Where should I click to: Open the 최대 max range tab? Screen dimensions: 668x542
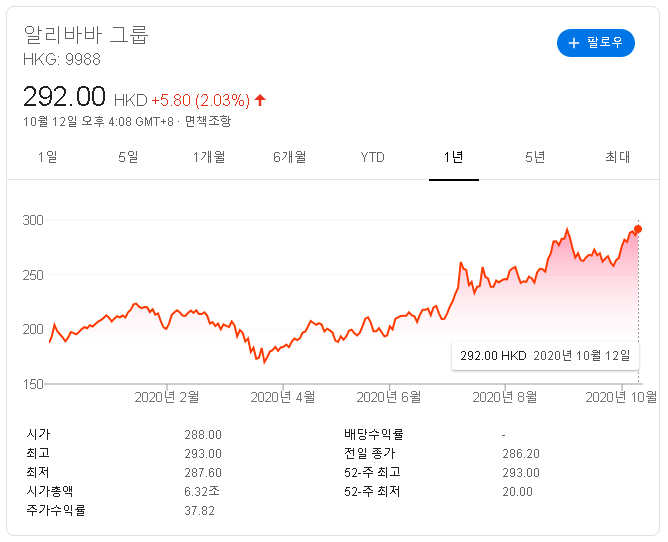(x=617, y=157)
